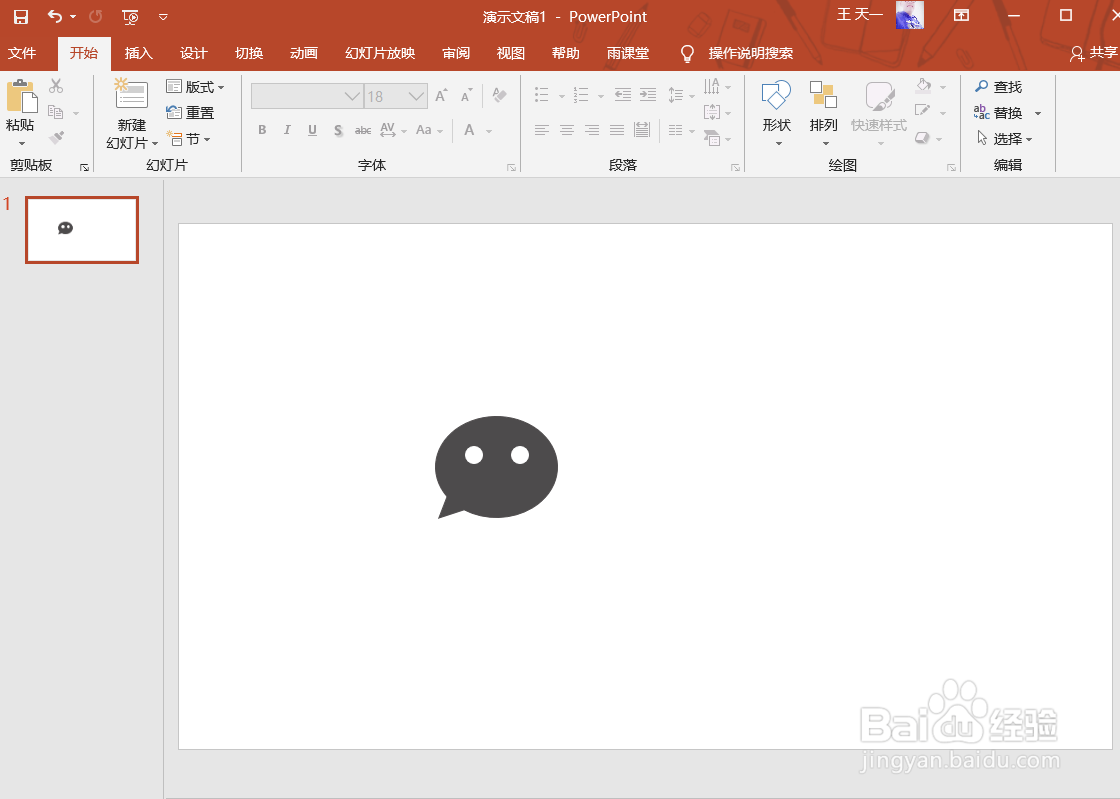Toggle Italic formatting
1120x799 pixels.
287,130
